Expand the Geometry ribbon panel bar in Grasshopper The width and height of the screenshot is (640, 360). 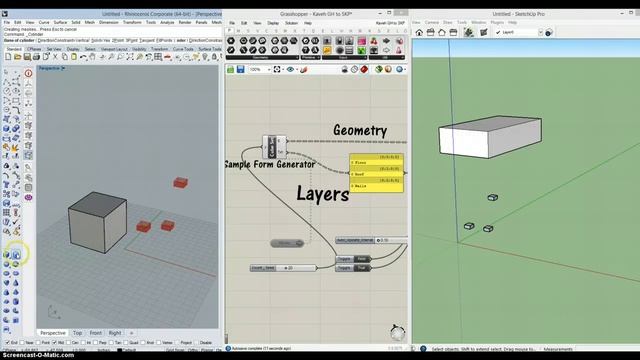263,58
